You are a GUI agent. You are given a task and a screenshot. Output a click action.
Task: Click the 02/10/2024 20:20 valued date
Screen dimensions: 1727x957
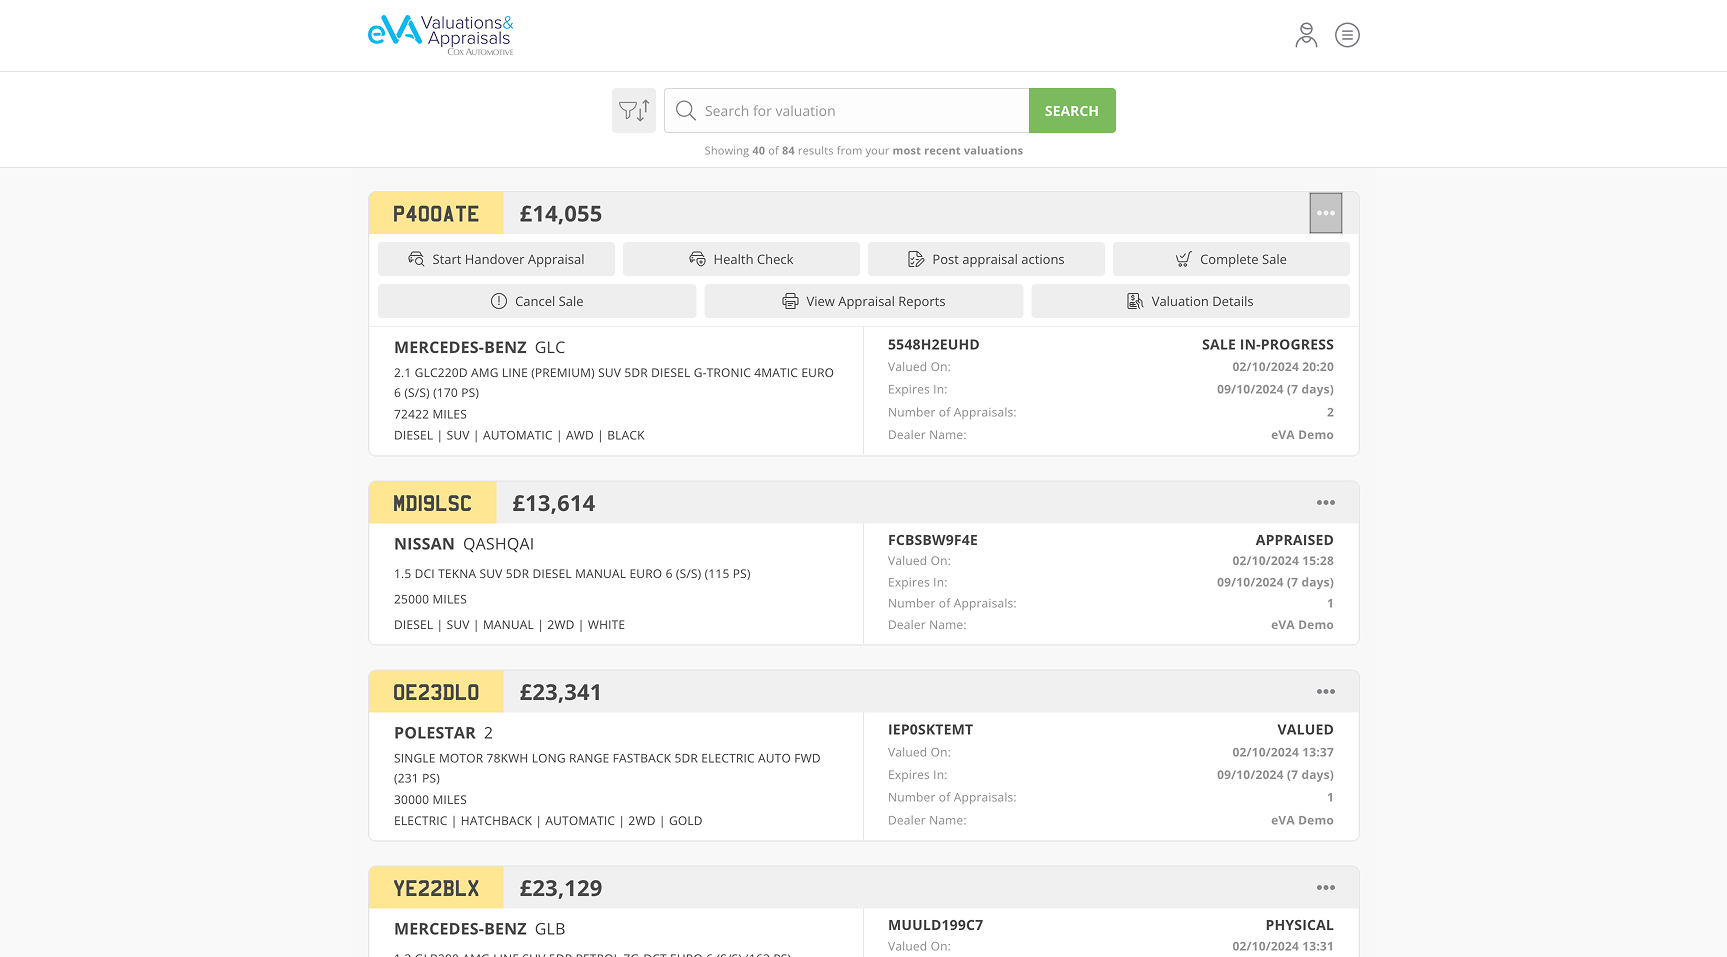pyautogui.click(x=1283, y=367)
